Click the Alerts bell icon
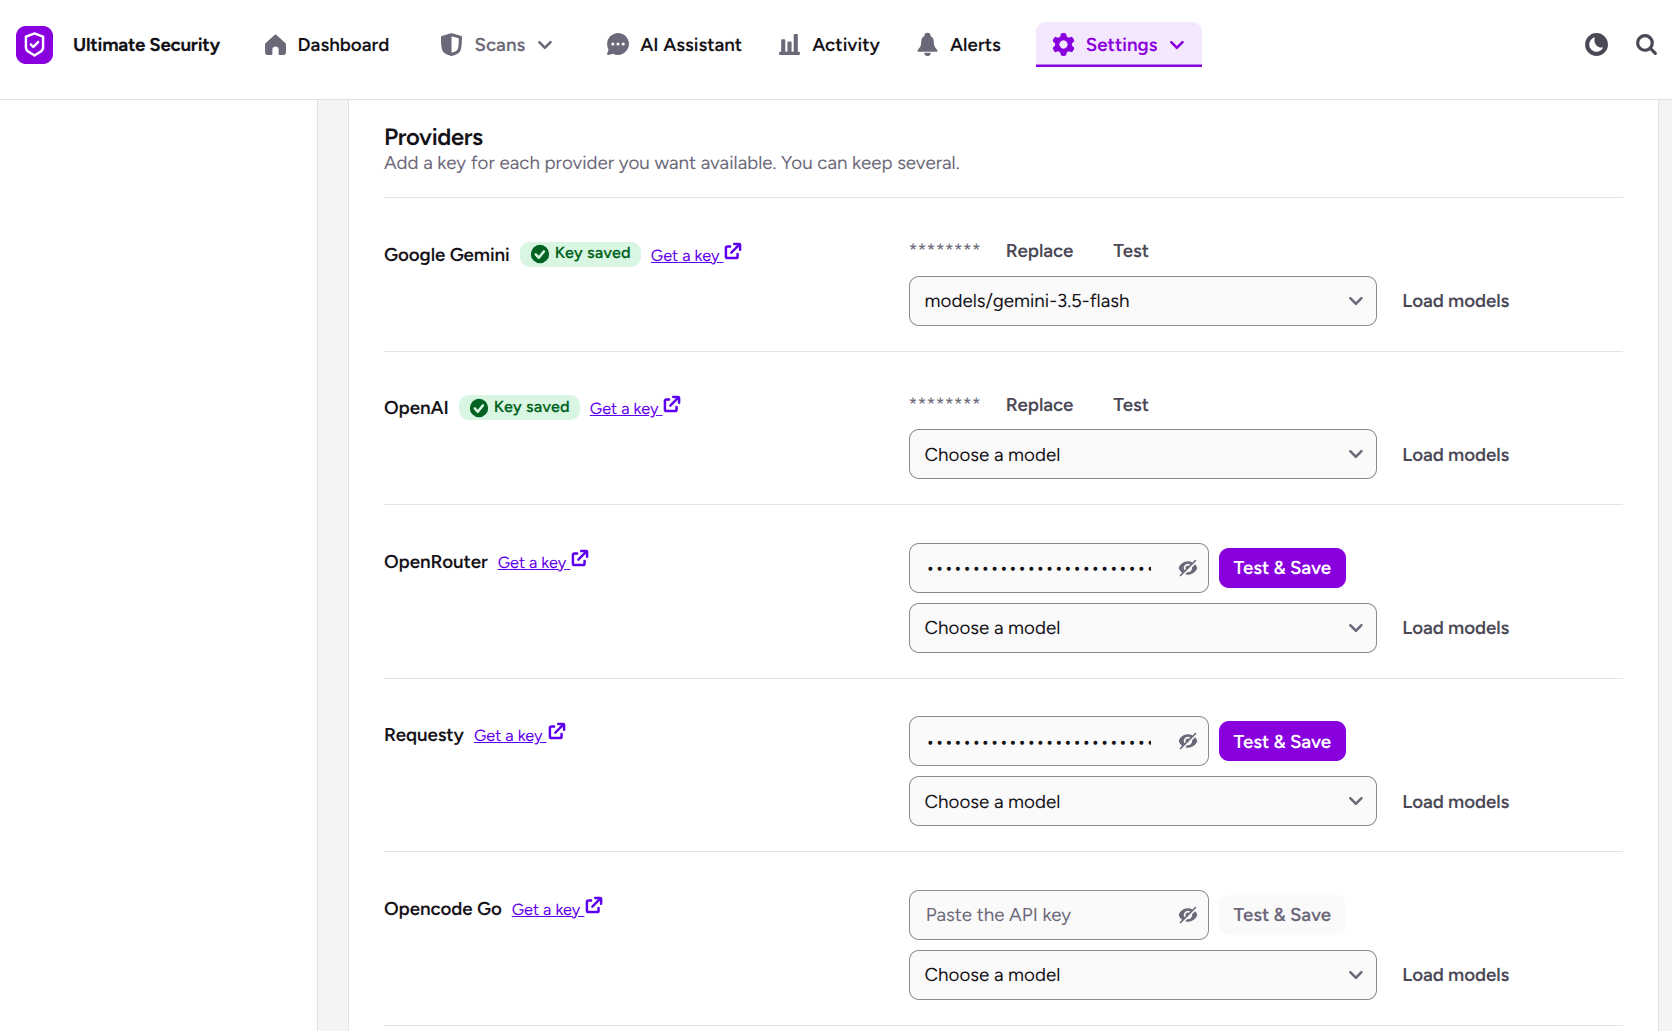This screenshot has width=1672, height=1031. point(928,45)
